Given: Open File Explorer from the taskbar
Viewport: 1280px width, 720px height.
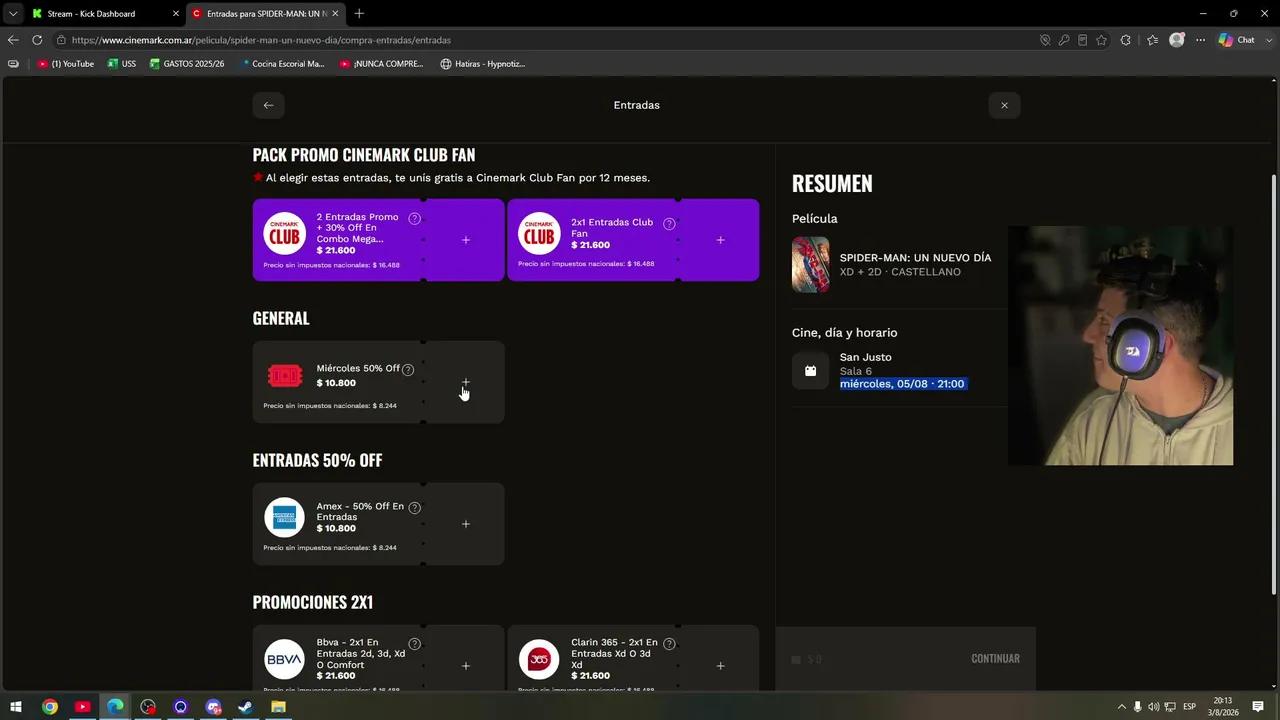Looking at the screenshot, I should coord(278,707).
